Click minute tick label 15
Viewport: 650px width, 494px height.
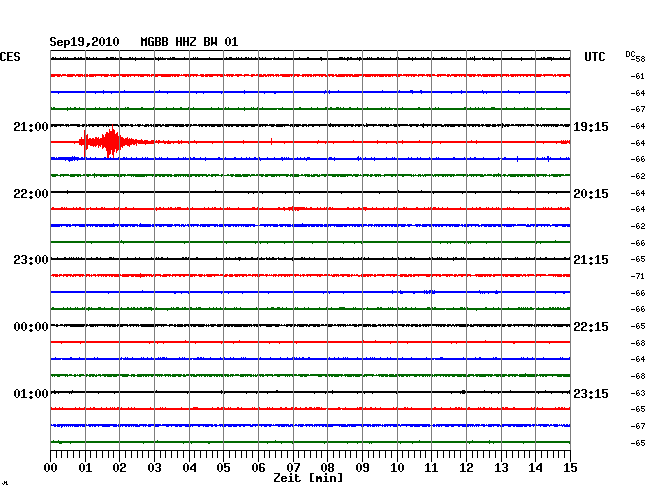pyautogui.click(x=570, y=468)
